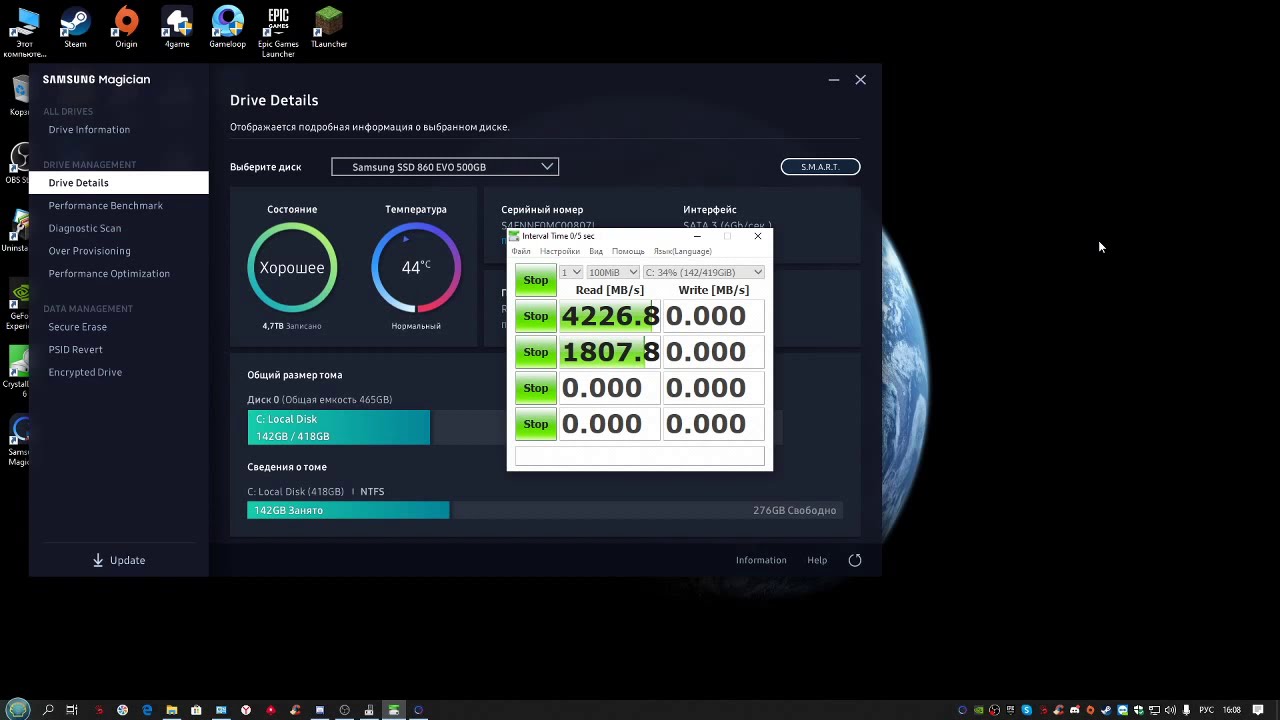Open the test size dropdown 100MiB
Screen dimensions: 1280x720
pos(613,272)
